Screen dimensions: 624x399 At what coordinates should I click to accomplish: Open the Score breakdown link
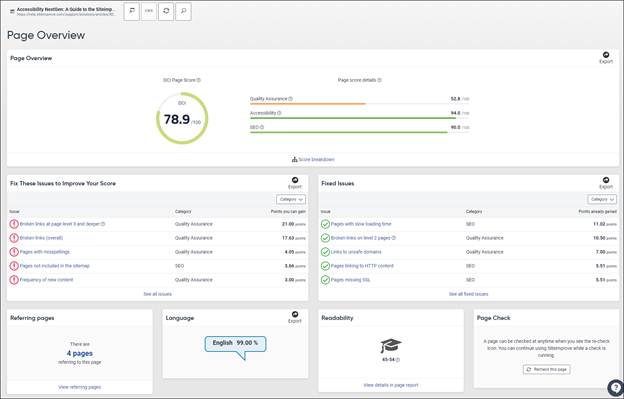pos(313,160)
